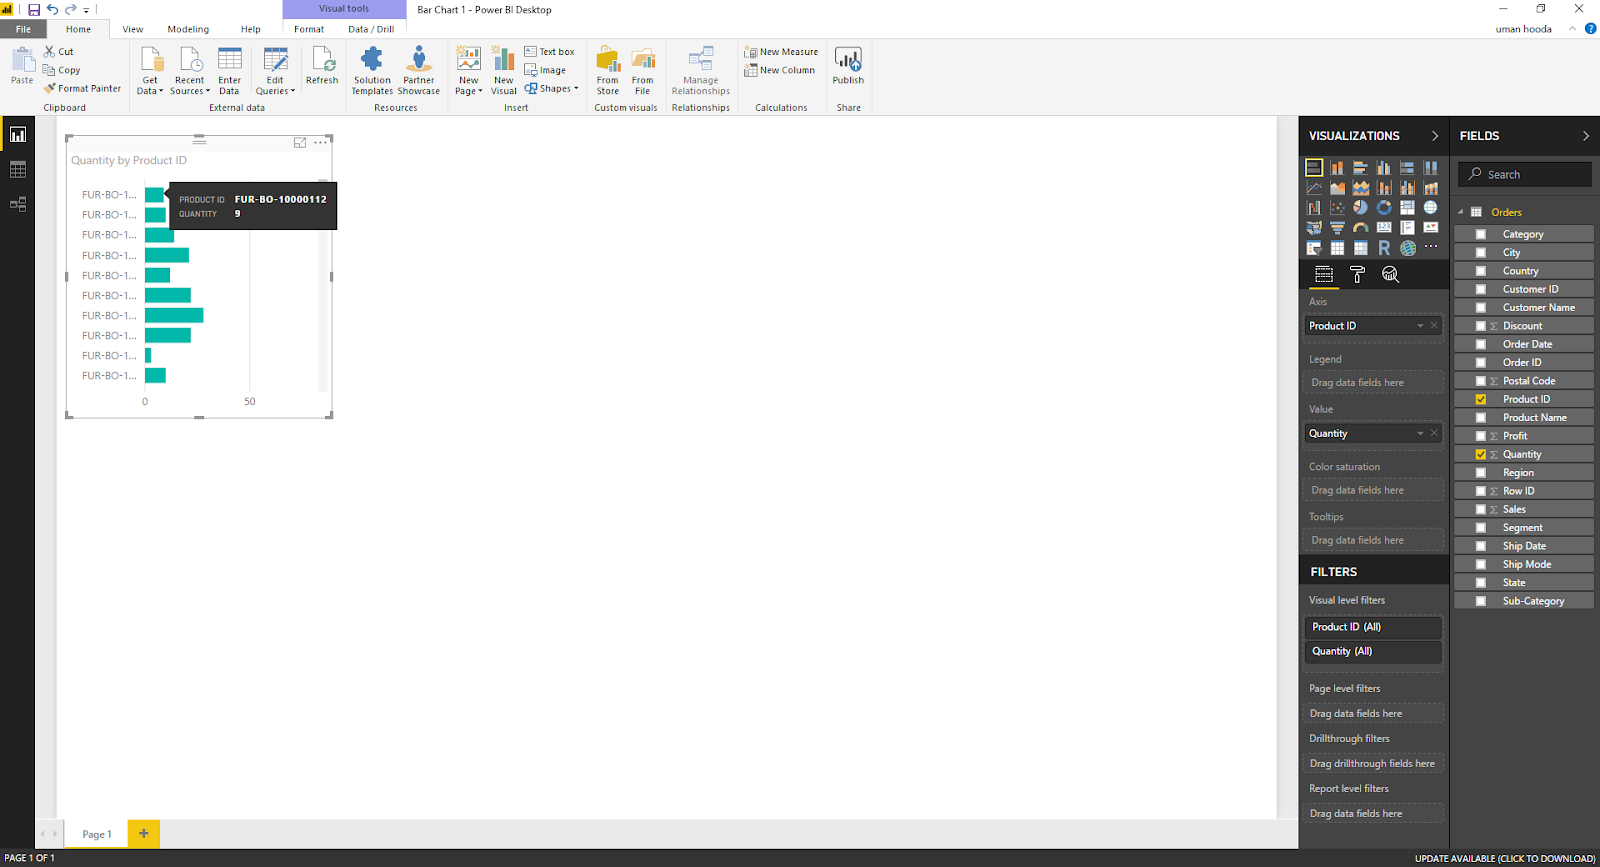Open More options on the chart
This screenshot has height=867, width=1600.
point(320,143)
